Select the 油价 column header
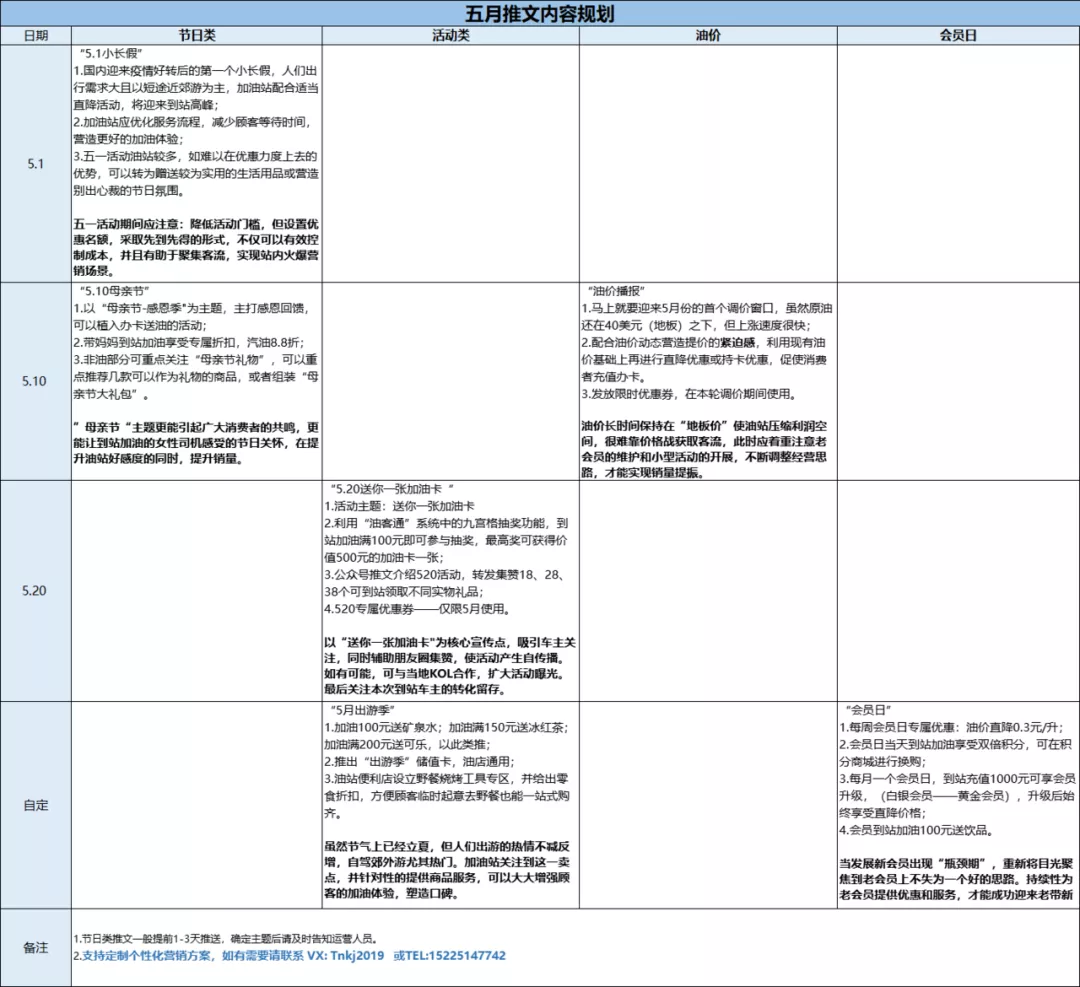1080x987 pixels. pyautogui.click(x=707, y=35)
